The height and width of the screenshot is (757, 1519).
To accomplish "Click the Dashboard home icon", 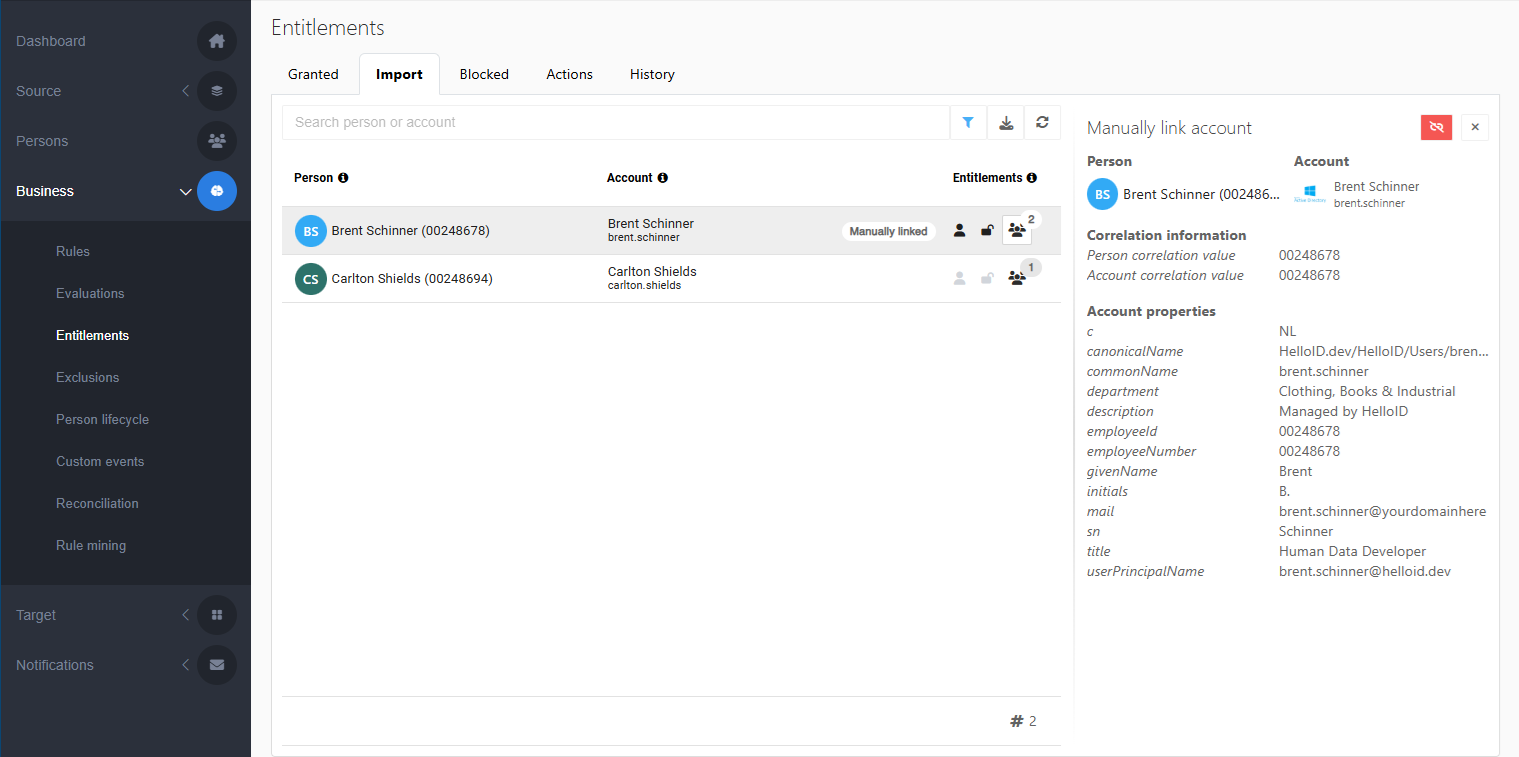I will [x=217, y=41].
